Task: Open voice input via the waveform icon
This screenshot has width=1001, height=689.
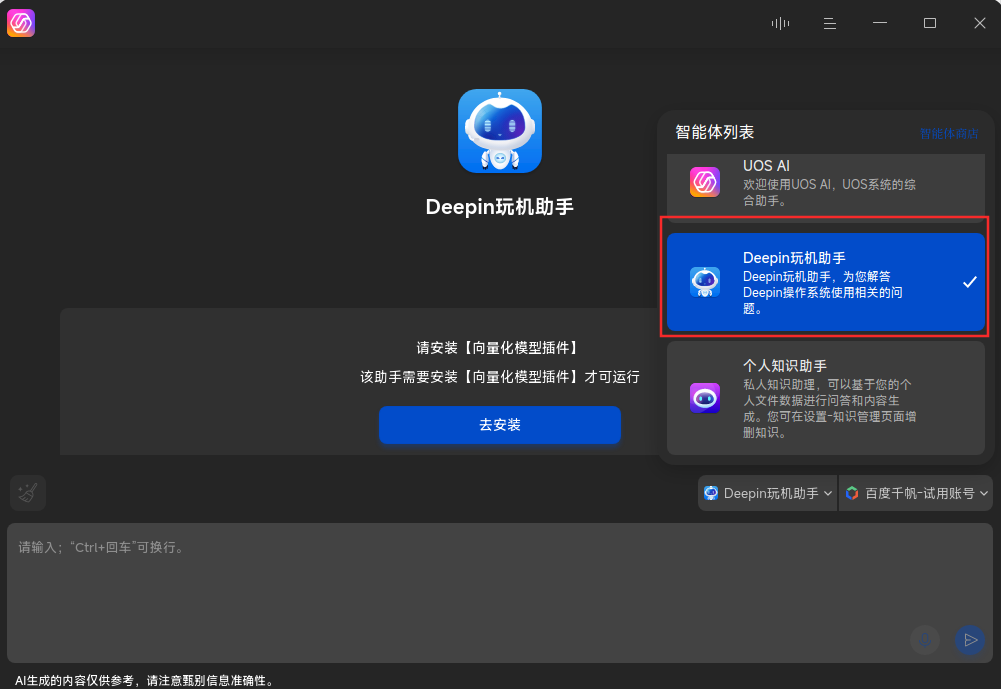Action: point(779,22)
